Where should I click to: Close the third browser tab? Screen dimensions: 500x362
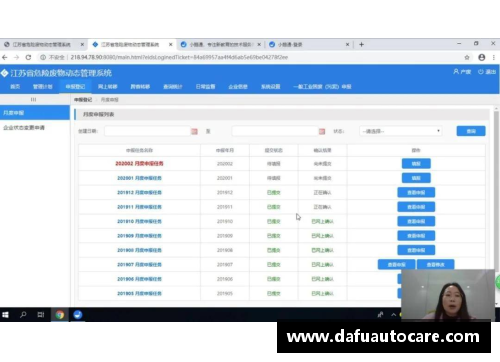click(x=259, y=44)
